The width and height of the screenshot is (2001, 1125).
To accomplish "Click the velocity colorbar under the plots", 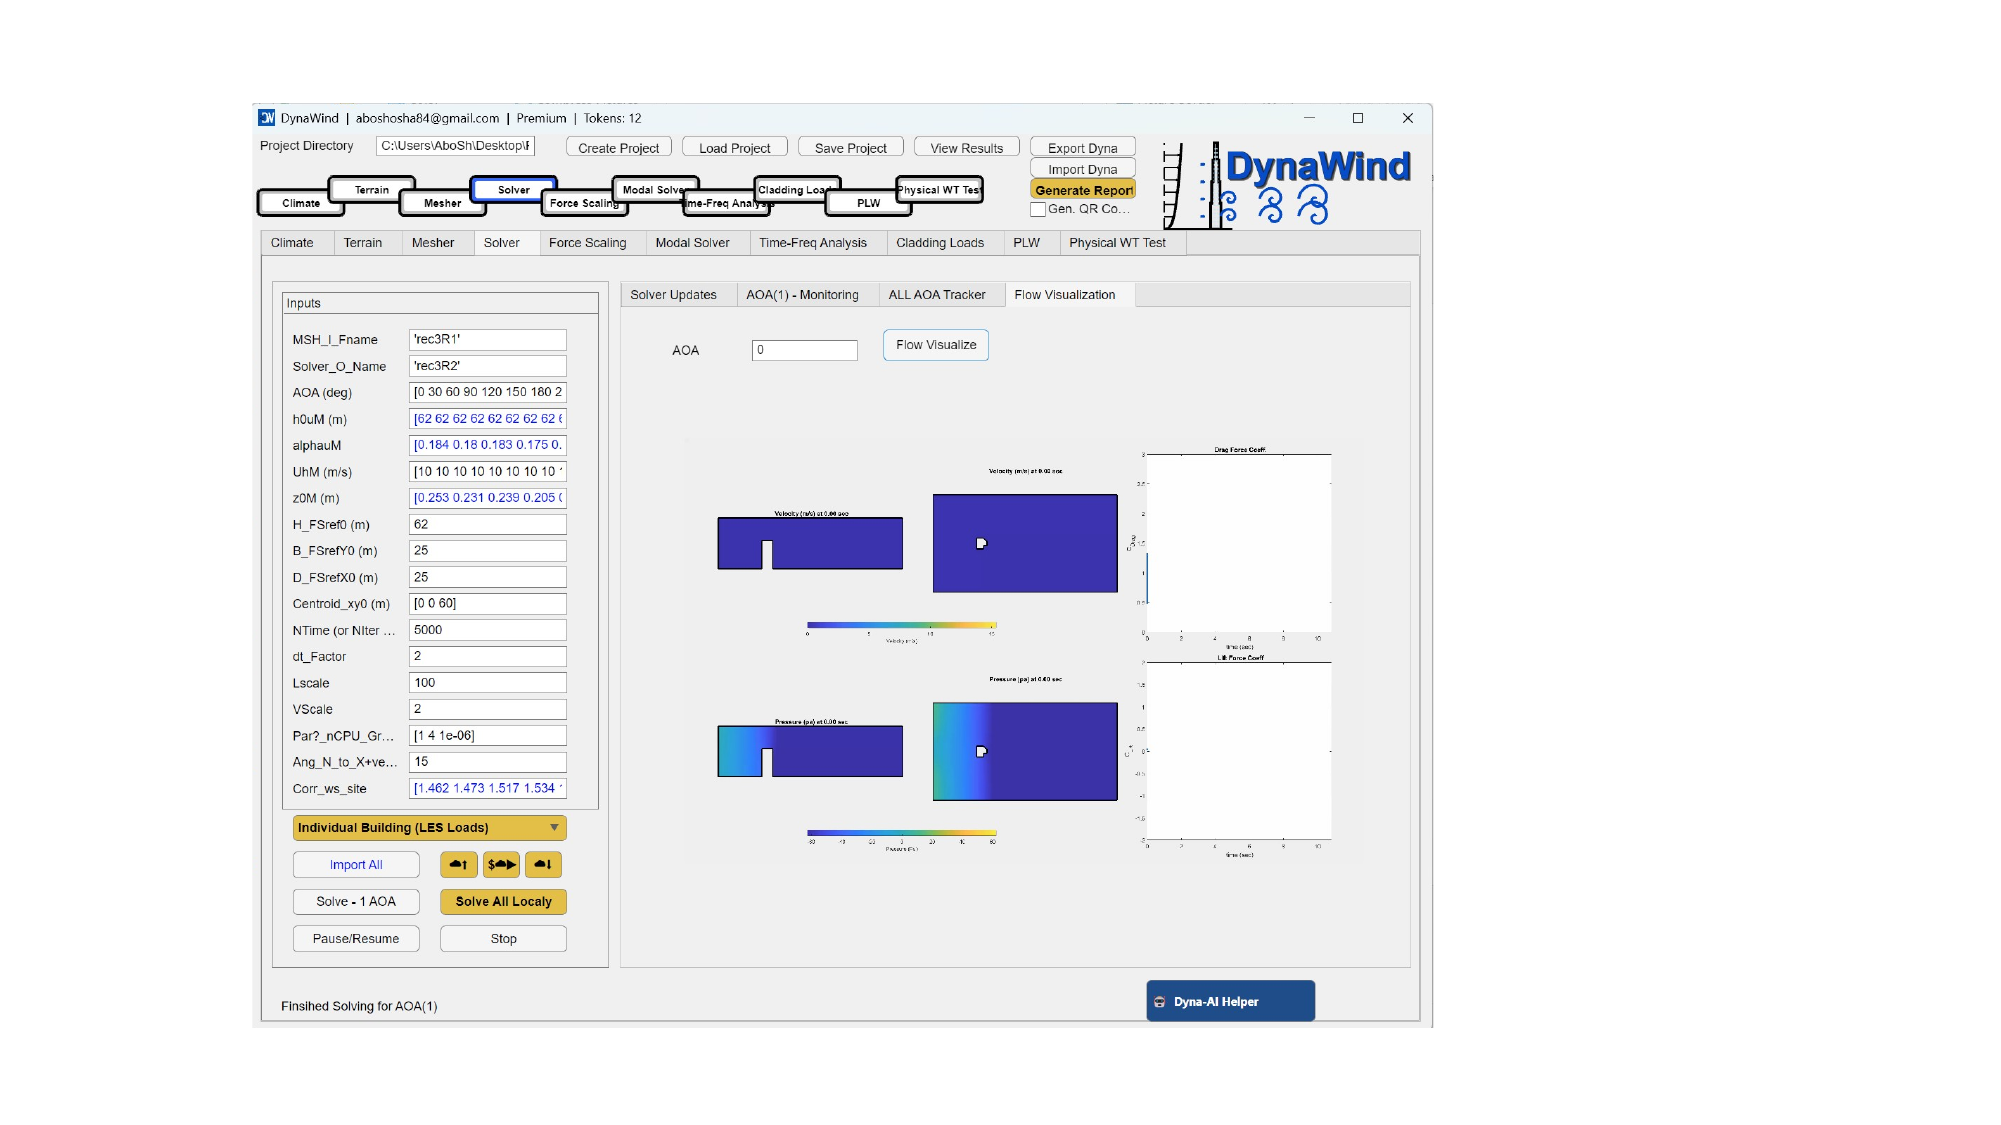I will pyautogui.click(x=901, y=625).
